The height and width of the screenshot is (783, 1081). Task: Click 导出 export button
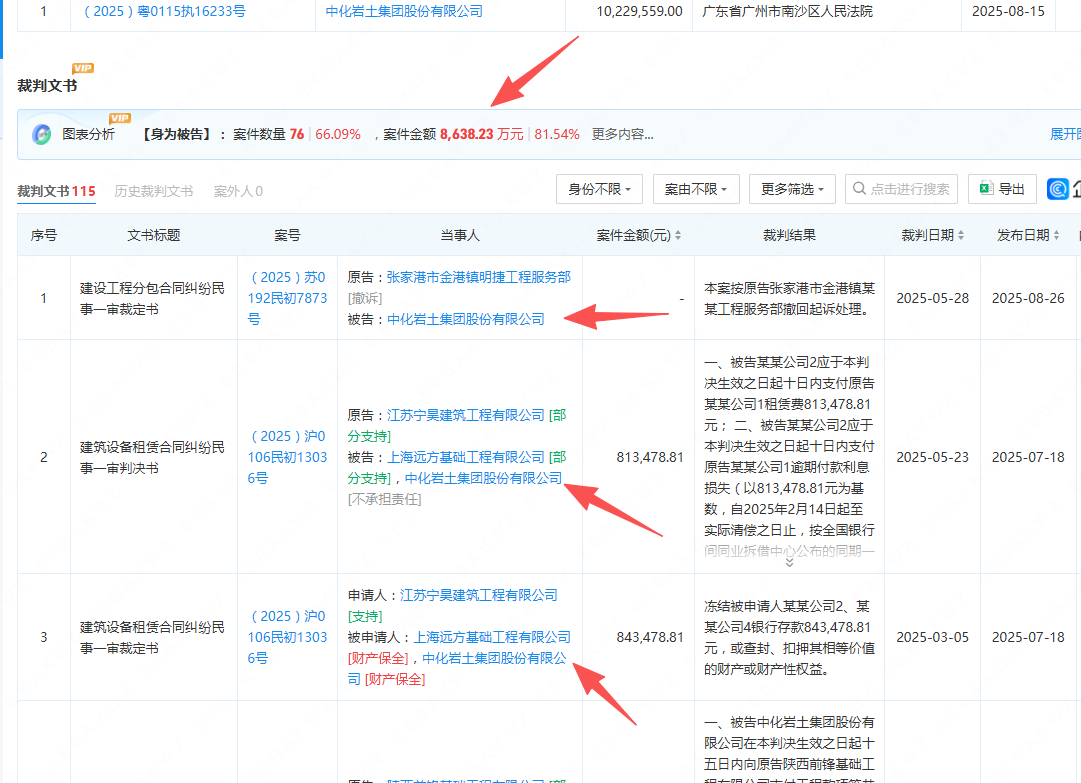tap(1002, 189)
